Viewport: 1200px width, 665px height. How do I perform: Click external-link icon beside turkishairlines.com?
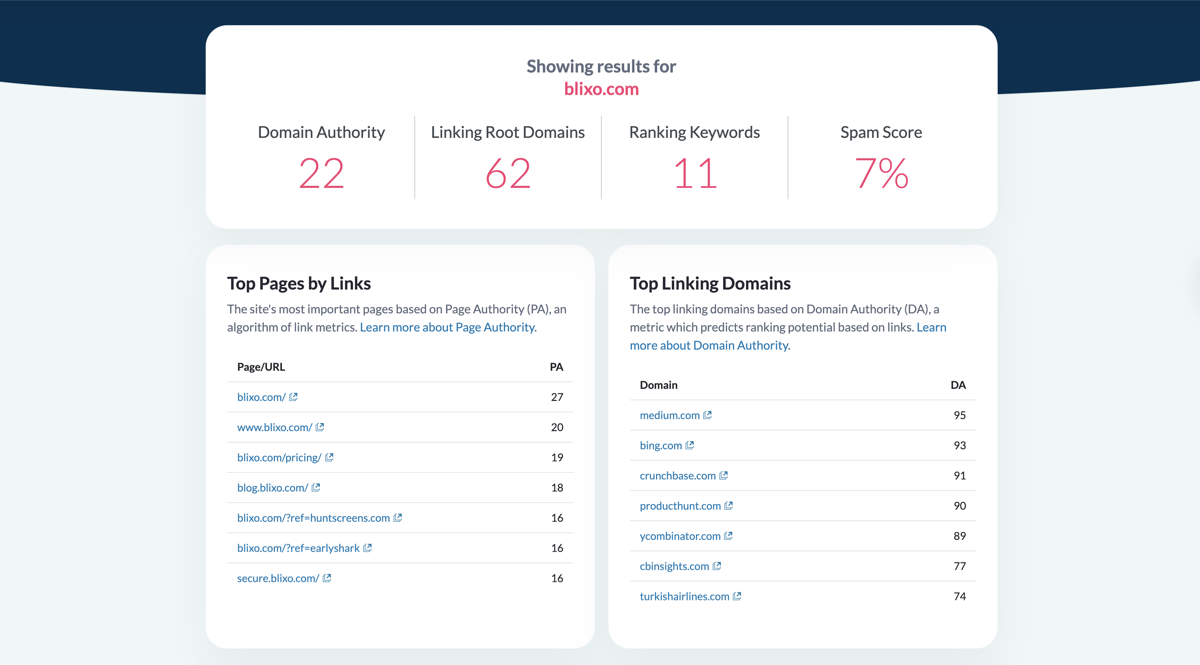point(738,596)
